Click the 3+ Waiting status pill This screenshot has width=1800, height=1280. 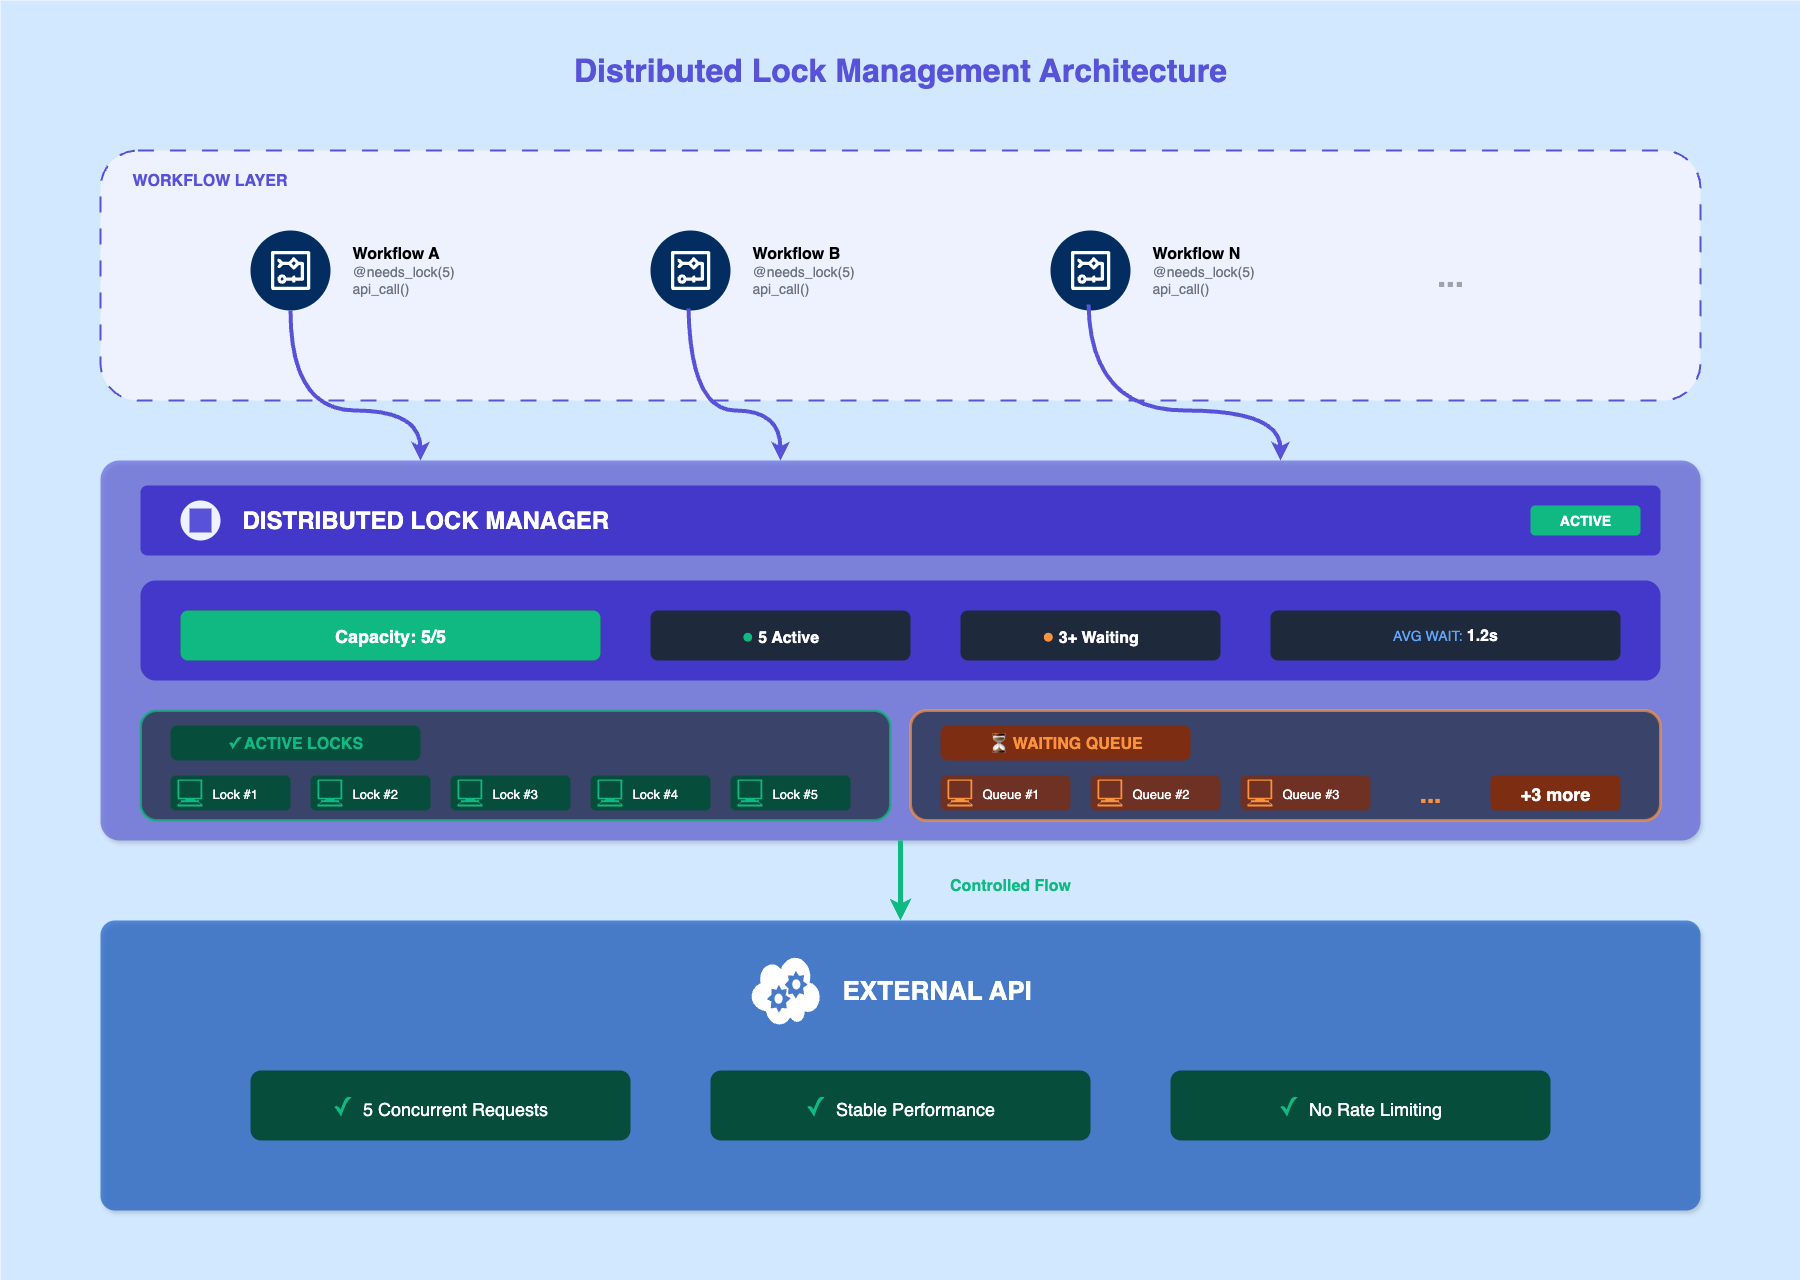pos(1090,636)
